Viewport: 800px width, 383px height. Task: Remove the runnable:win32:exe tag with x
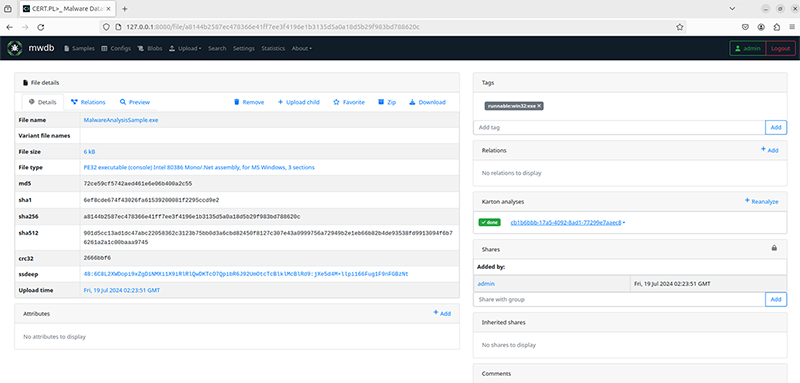(539, 106)
